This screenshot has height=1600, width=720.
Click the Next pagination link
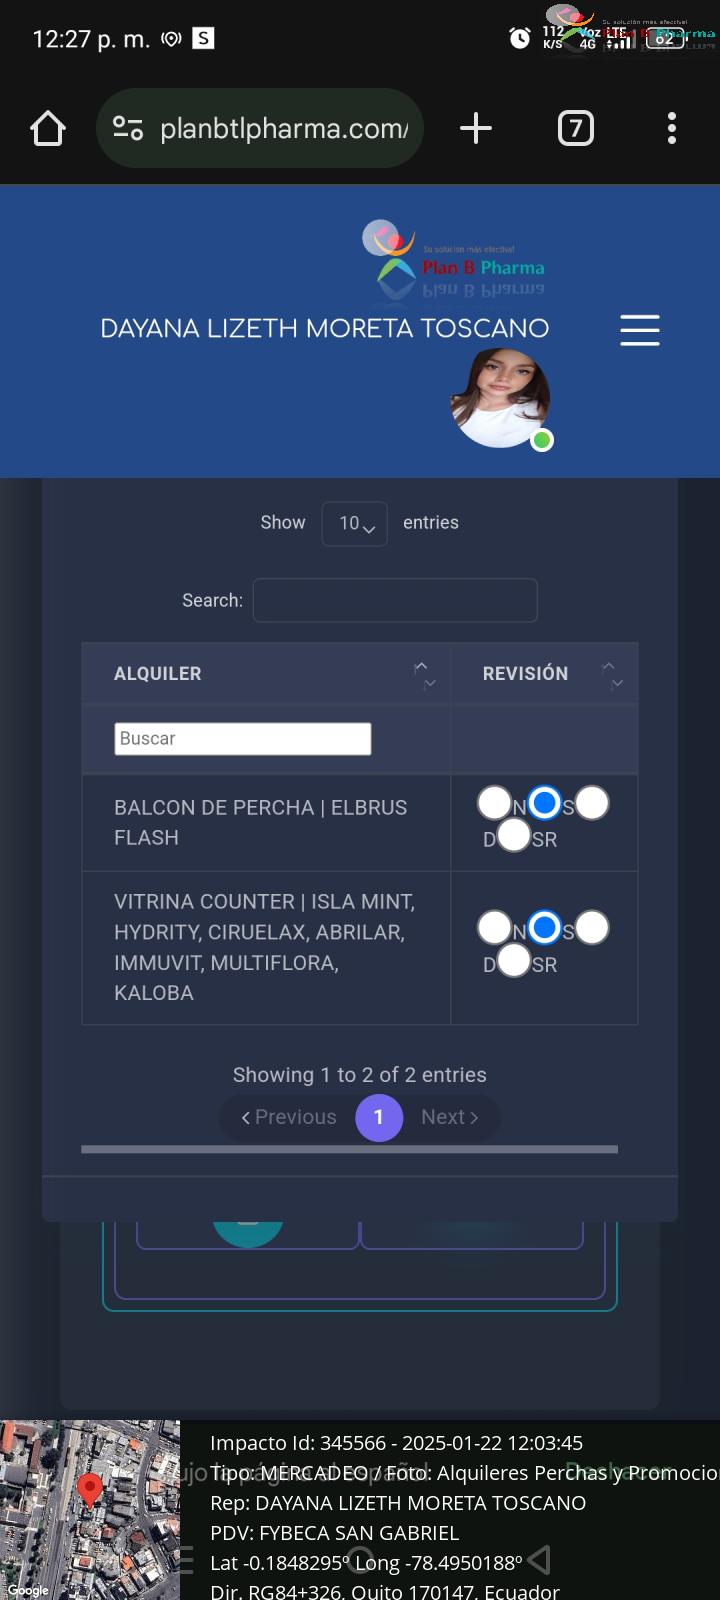click(450, 1117)
